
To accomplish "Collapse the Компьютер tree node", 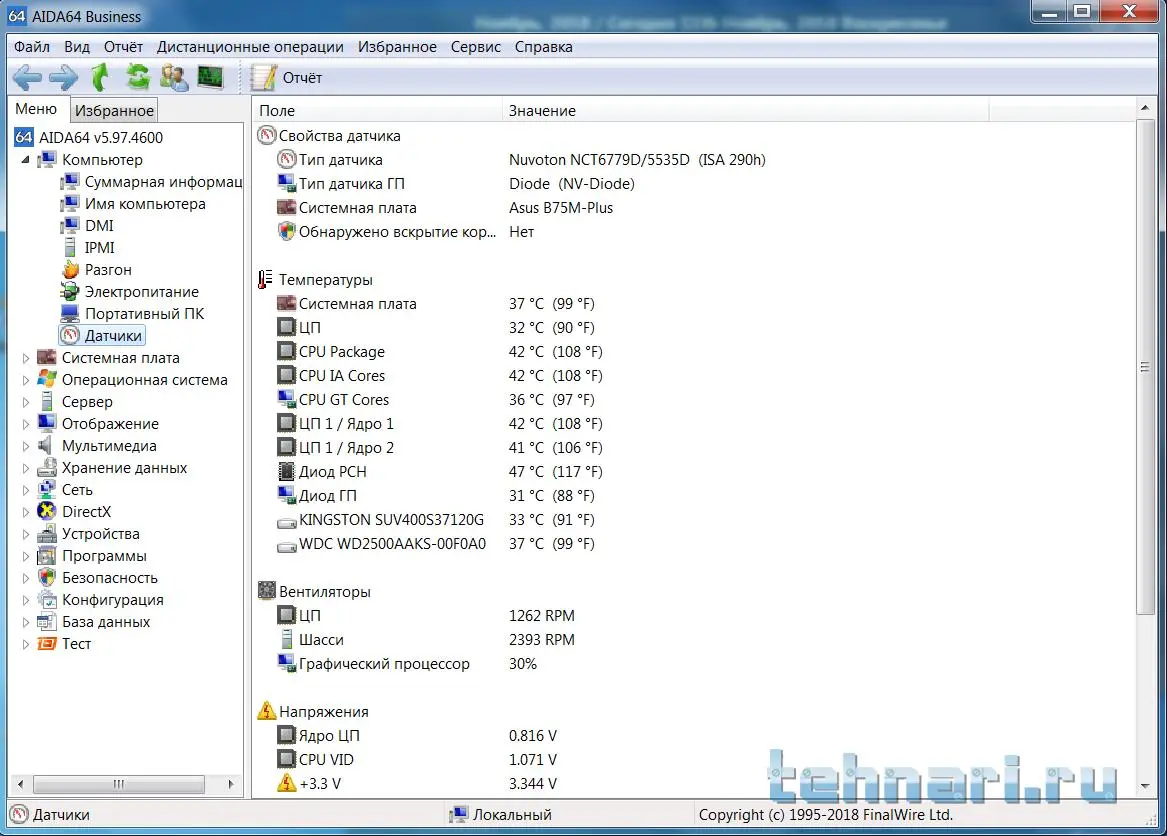I will click(x=25, y=159).
